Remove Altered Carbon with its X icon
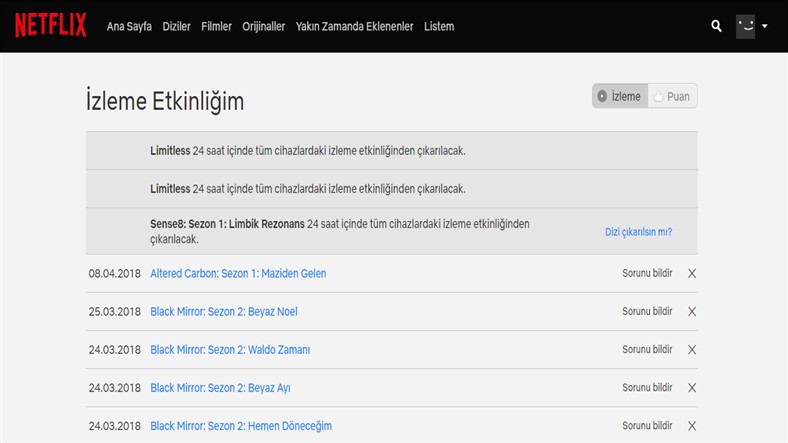This screenshot has height=443, width=788. [x=692, y=274]
